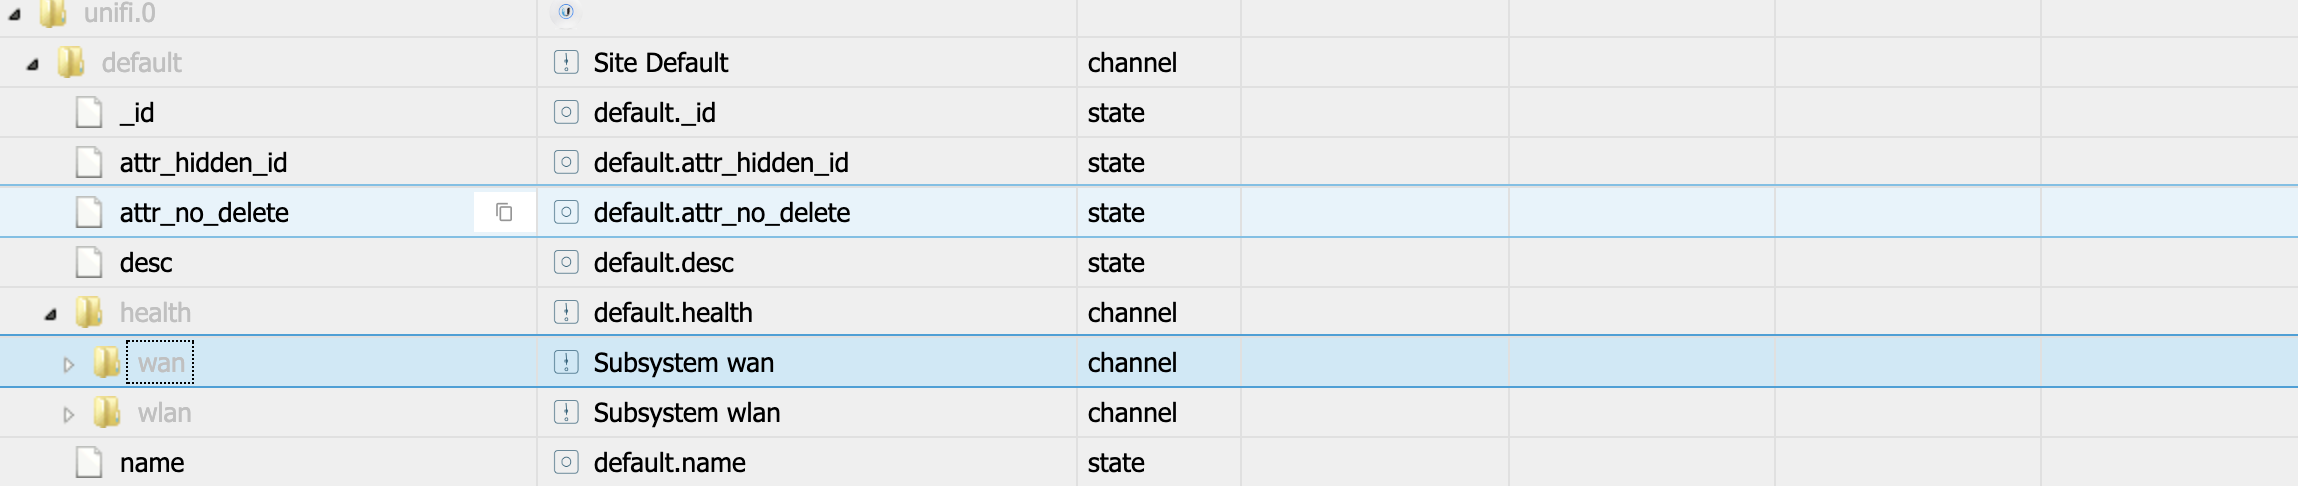The height and width of the screenshot is (486, 2298).
Task: Click the channel icon before Subsystem wan
Action: click(566, 362)
